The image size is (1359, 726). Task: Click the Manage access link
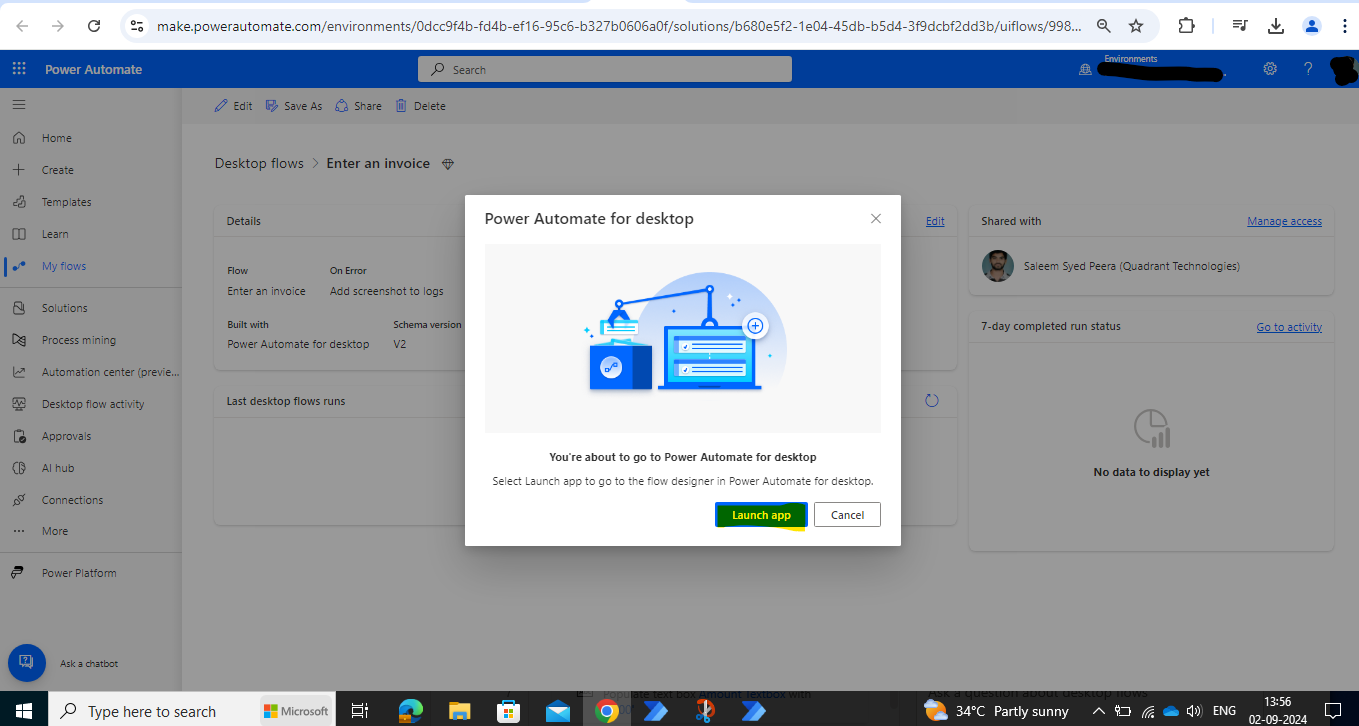tap(1284, 221)
